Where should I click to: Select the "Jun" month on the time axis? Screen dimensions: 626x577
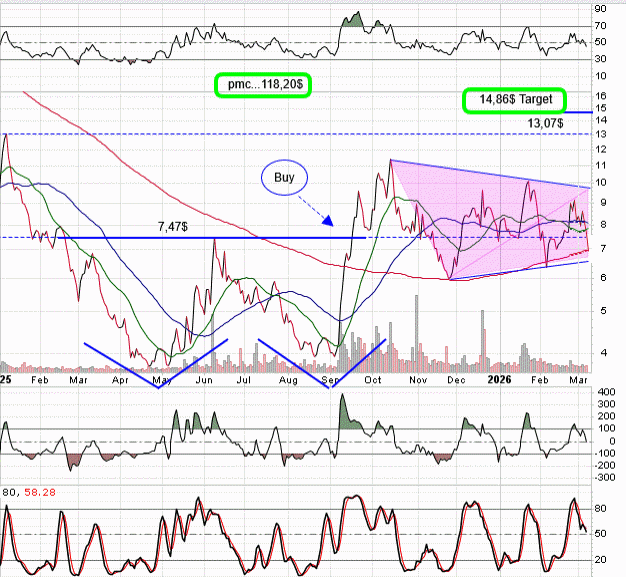[x=204, y=381]
